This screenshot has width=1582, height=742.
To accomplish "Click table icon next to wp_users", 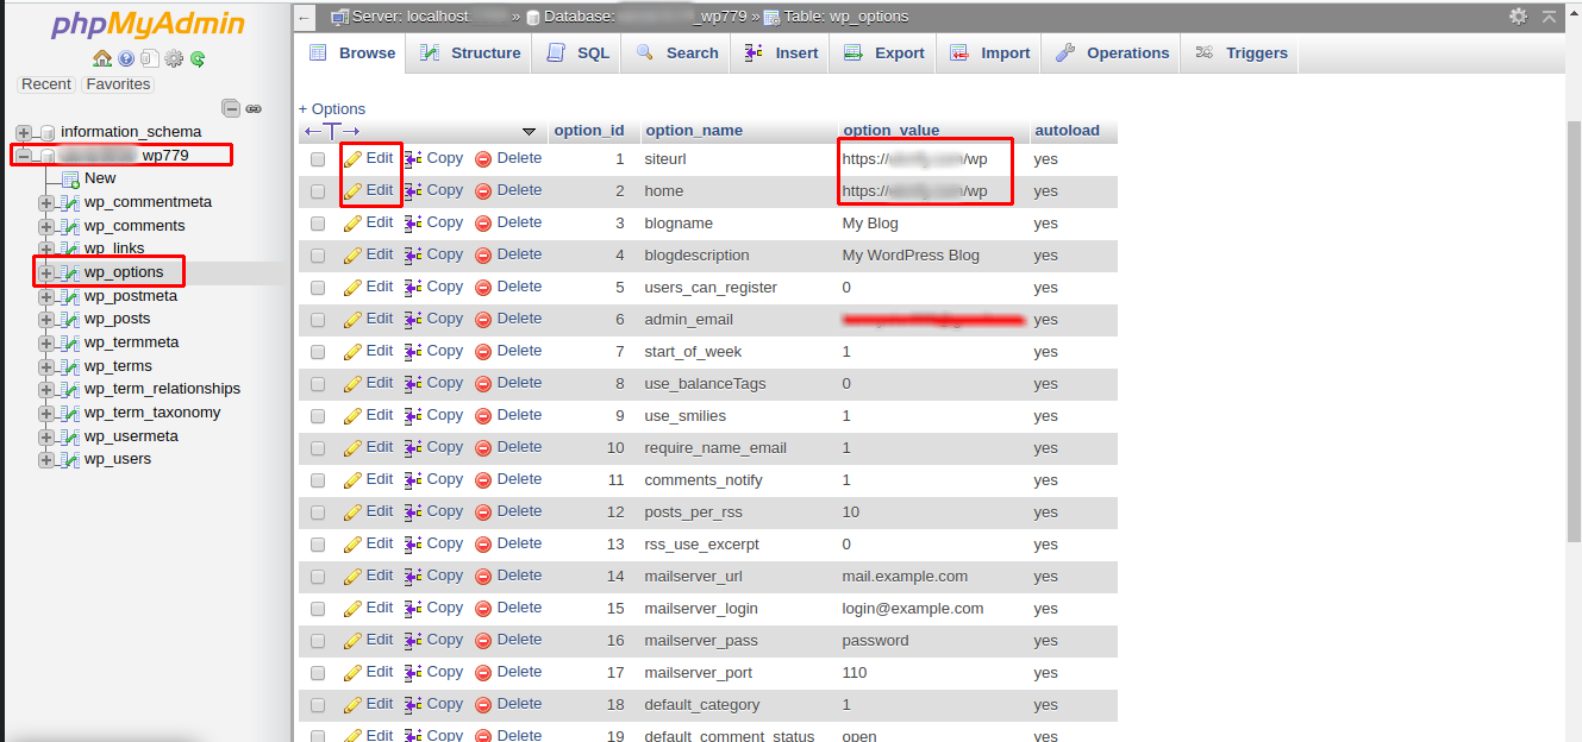I will [69, 460].
